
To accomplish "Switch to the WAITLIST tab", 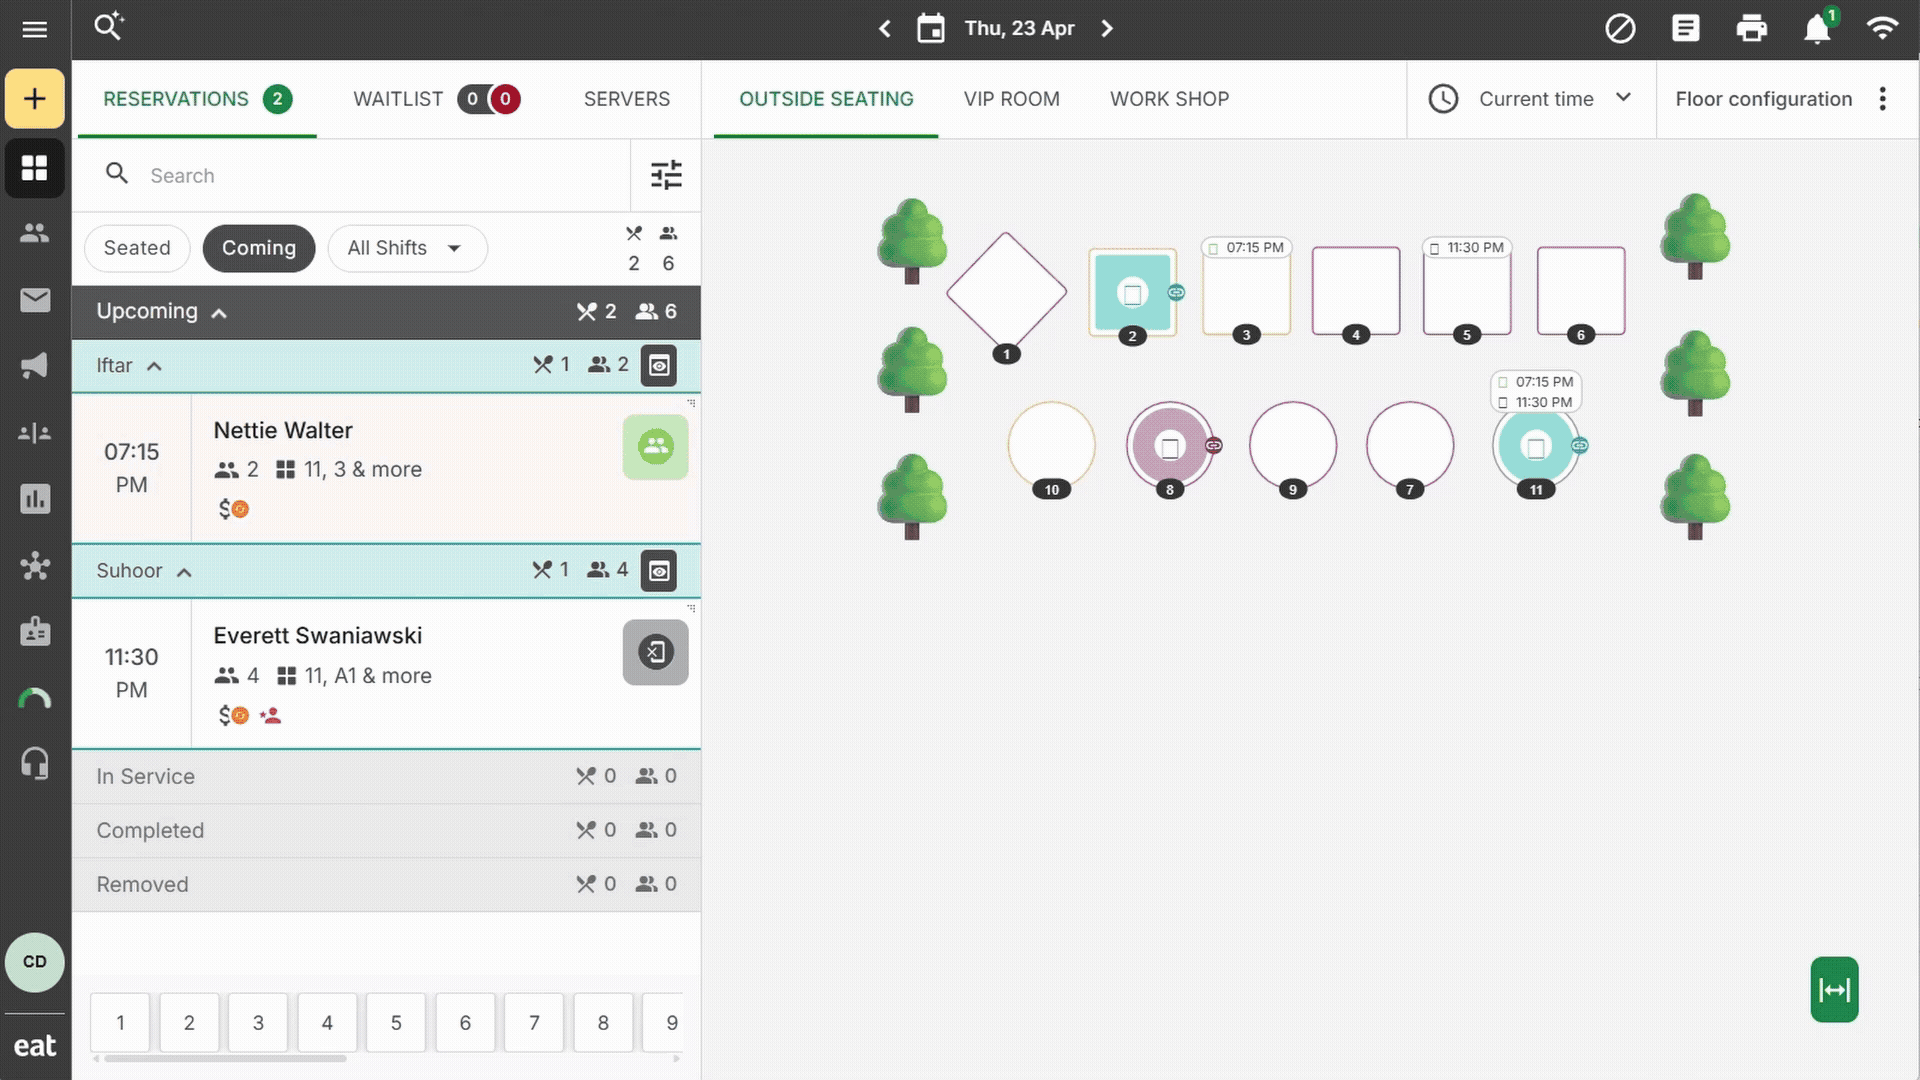I will (398, 99).
